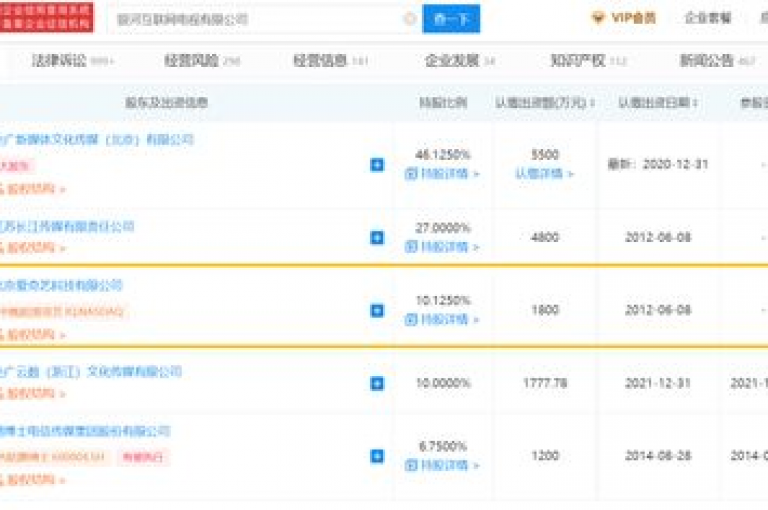Open the 爱奇艺科技有限公司 shareholder link
Image resolution: width=768 pixels, height=510 pixels.
tap(61, 285)
